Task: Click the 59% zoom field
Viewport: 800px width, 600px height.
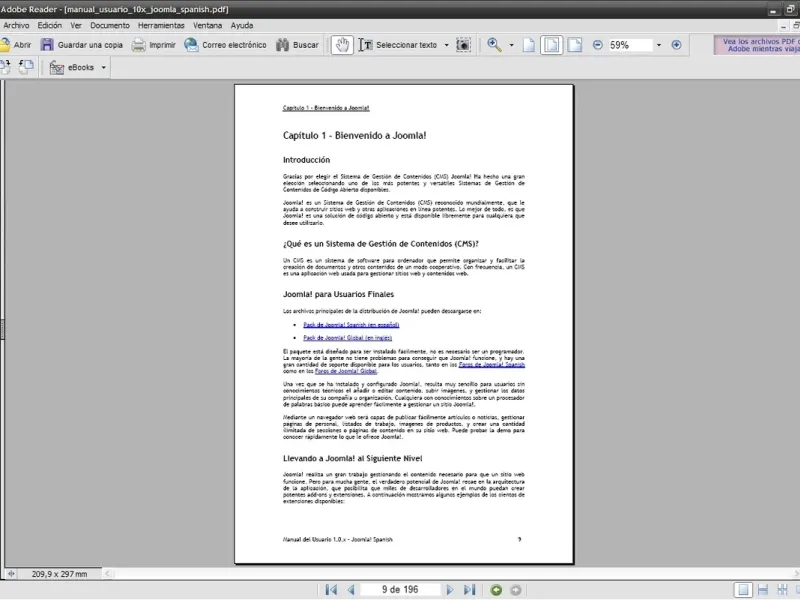Action: click(x=631, y=45)
